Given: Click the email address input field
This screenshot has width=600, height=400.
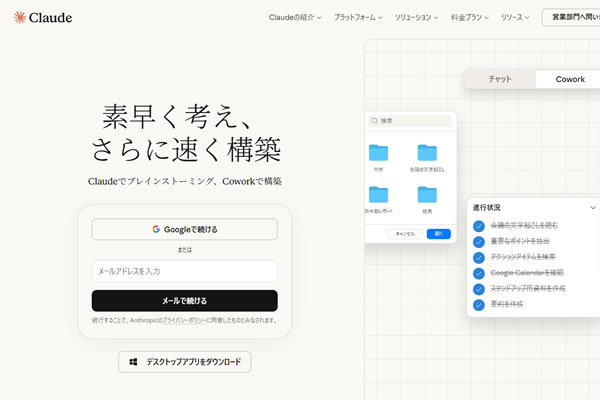Looking at the screenshot, I should 184,271.
